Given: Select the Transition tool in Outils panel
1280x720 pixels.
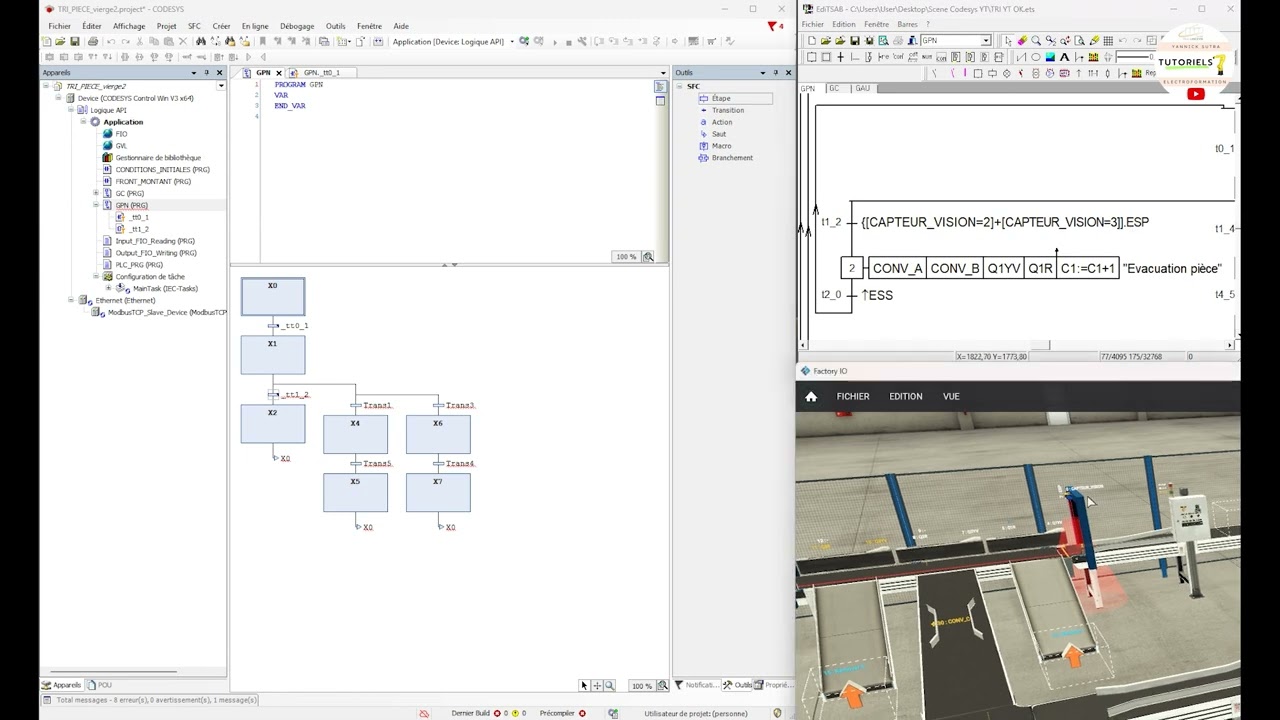Looking at the screenshot, I should tap(721, 110).
